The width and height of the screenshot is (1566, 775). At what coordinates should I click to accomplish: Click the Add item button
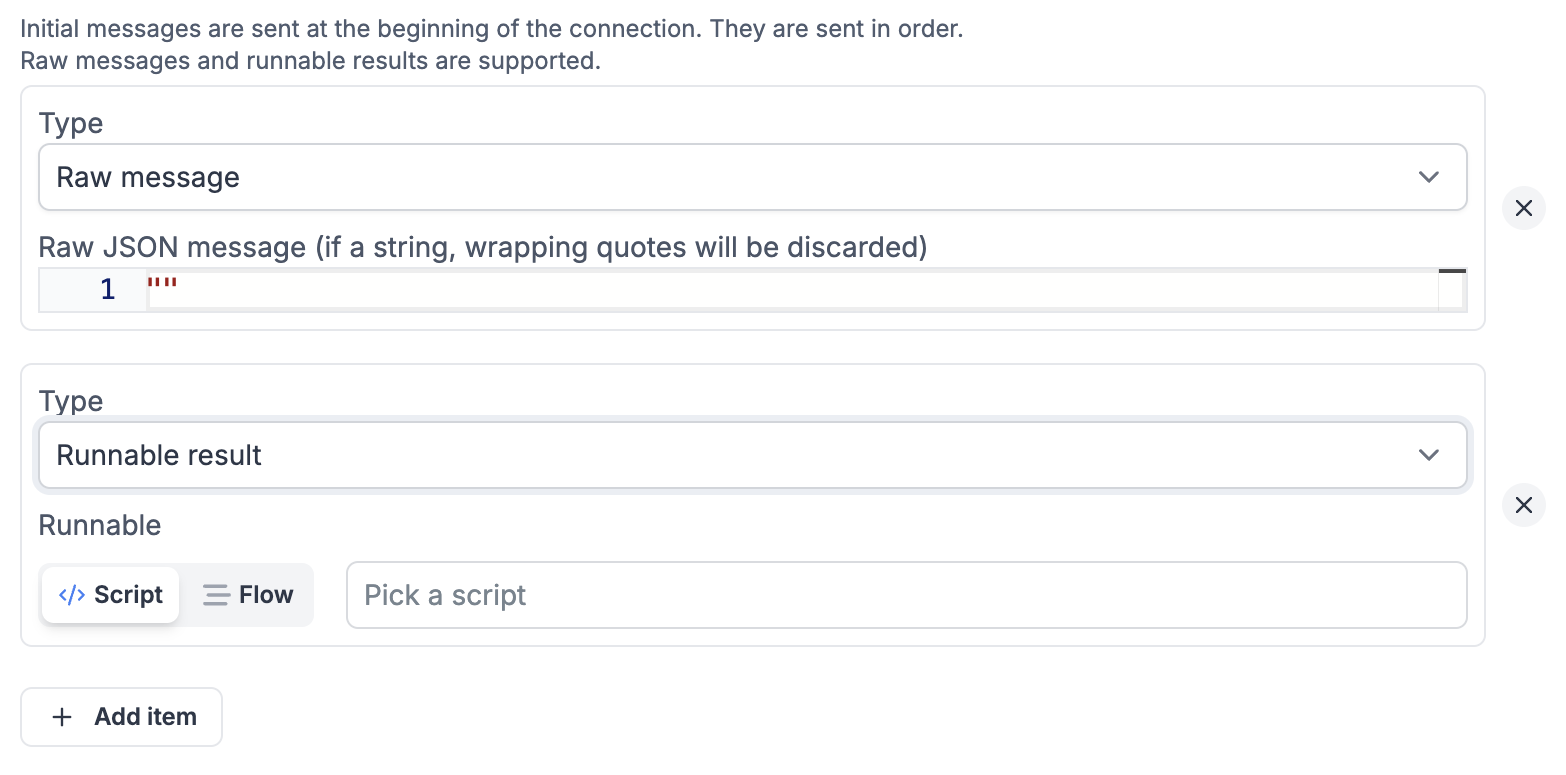pyautogui.click(x=121, y=716)
